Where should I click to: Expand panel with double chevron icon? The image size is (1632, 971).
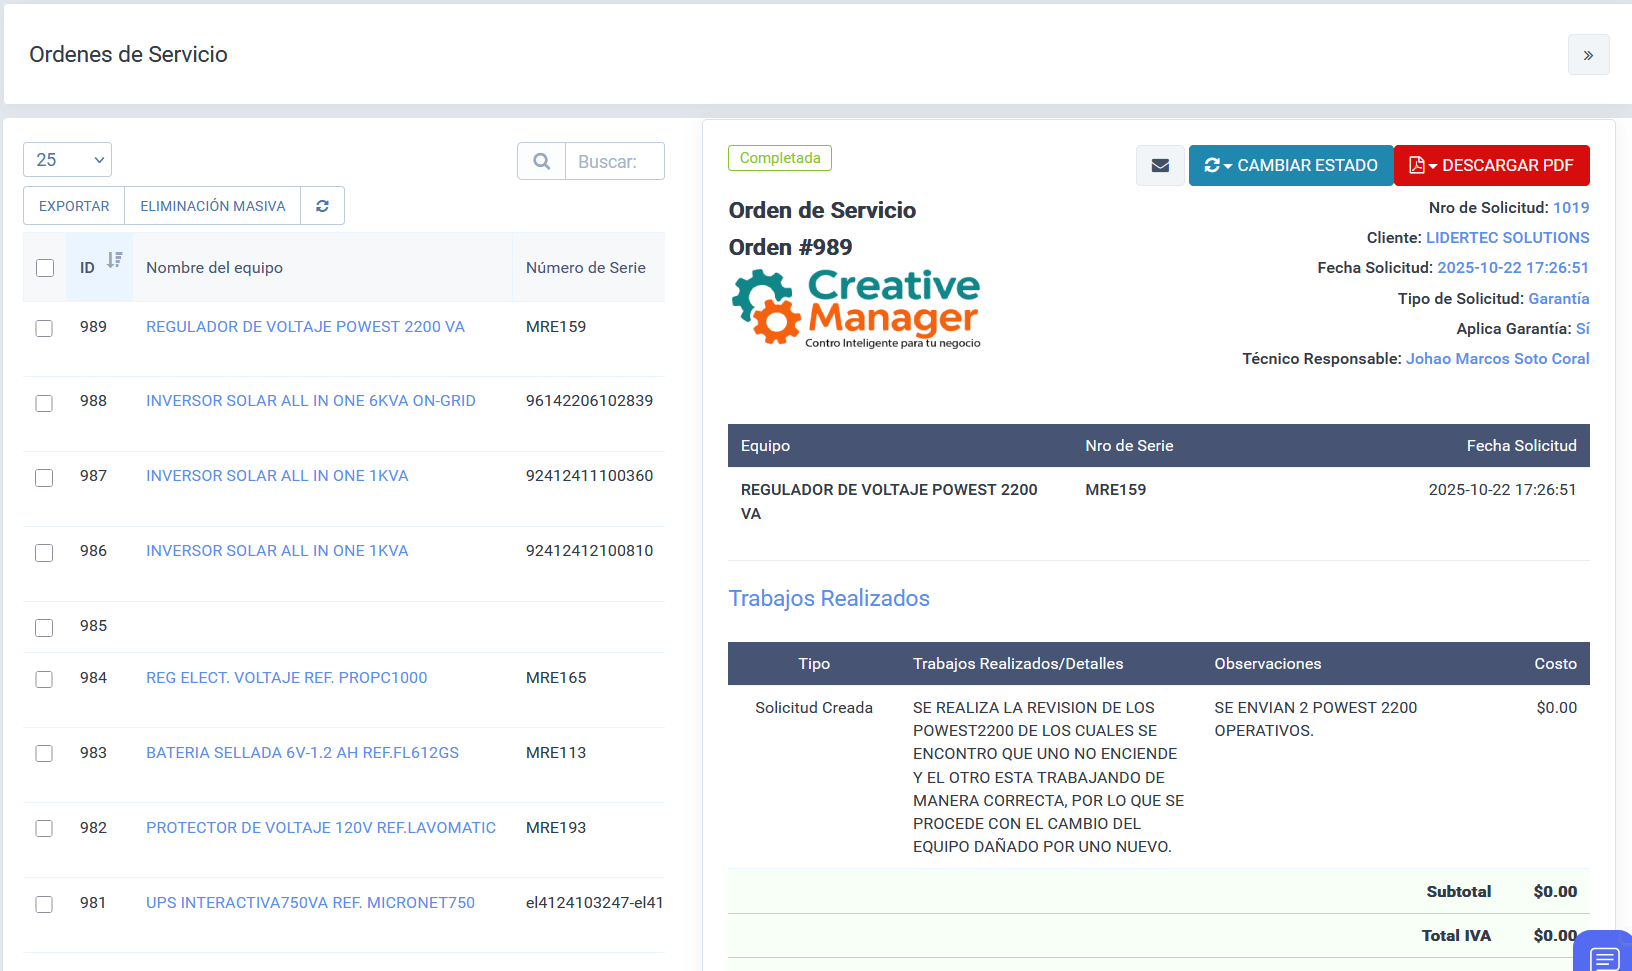(x=1588, y=55)
